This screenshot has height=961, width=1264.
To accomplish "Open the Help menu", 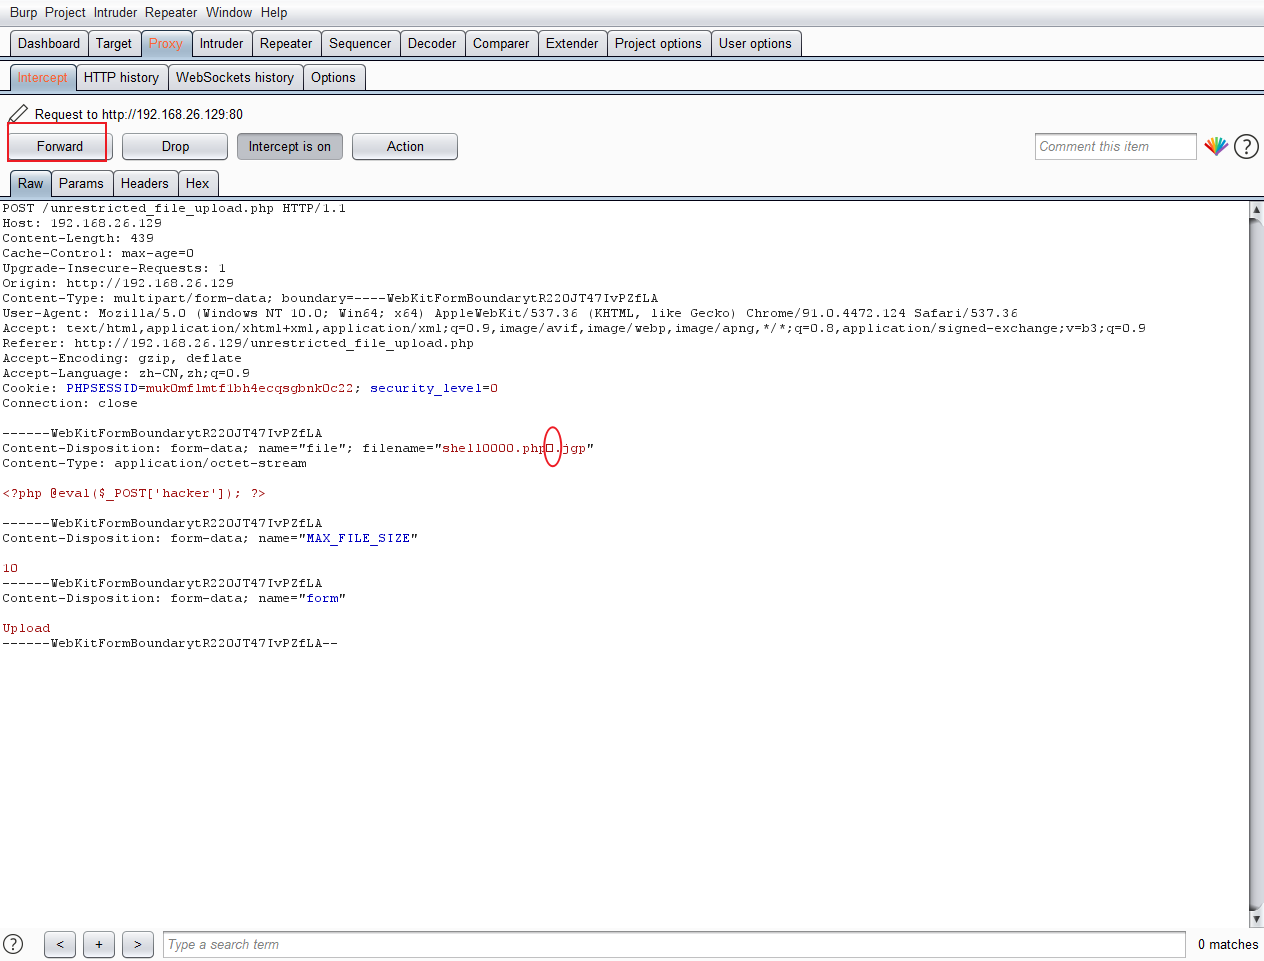I will click(274, 12).
